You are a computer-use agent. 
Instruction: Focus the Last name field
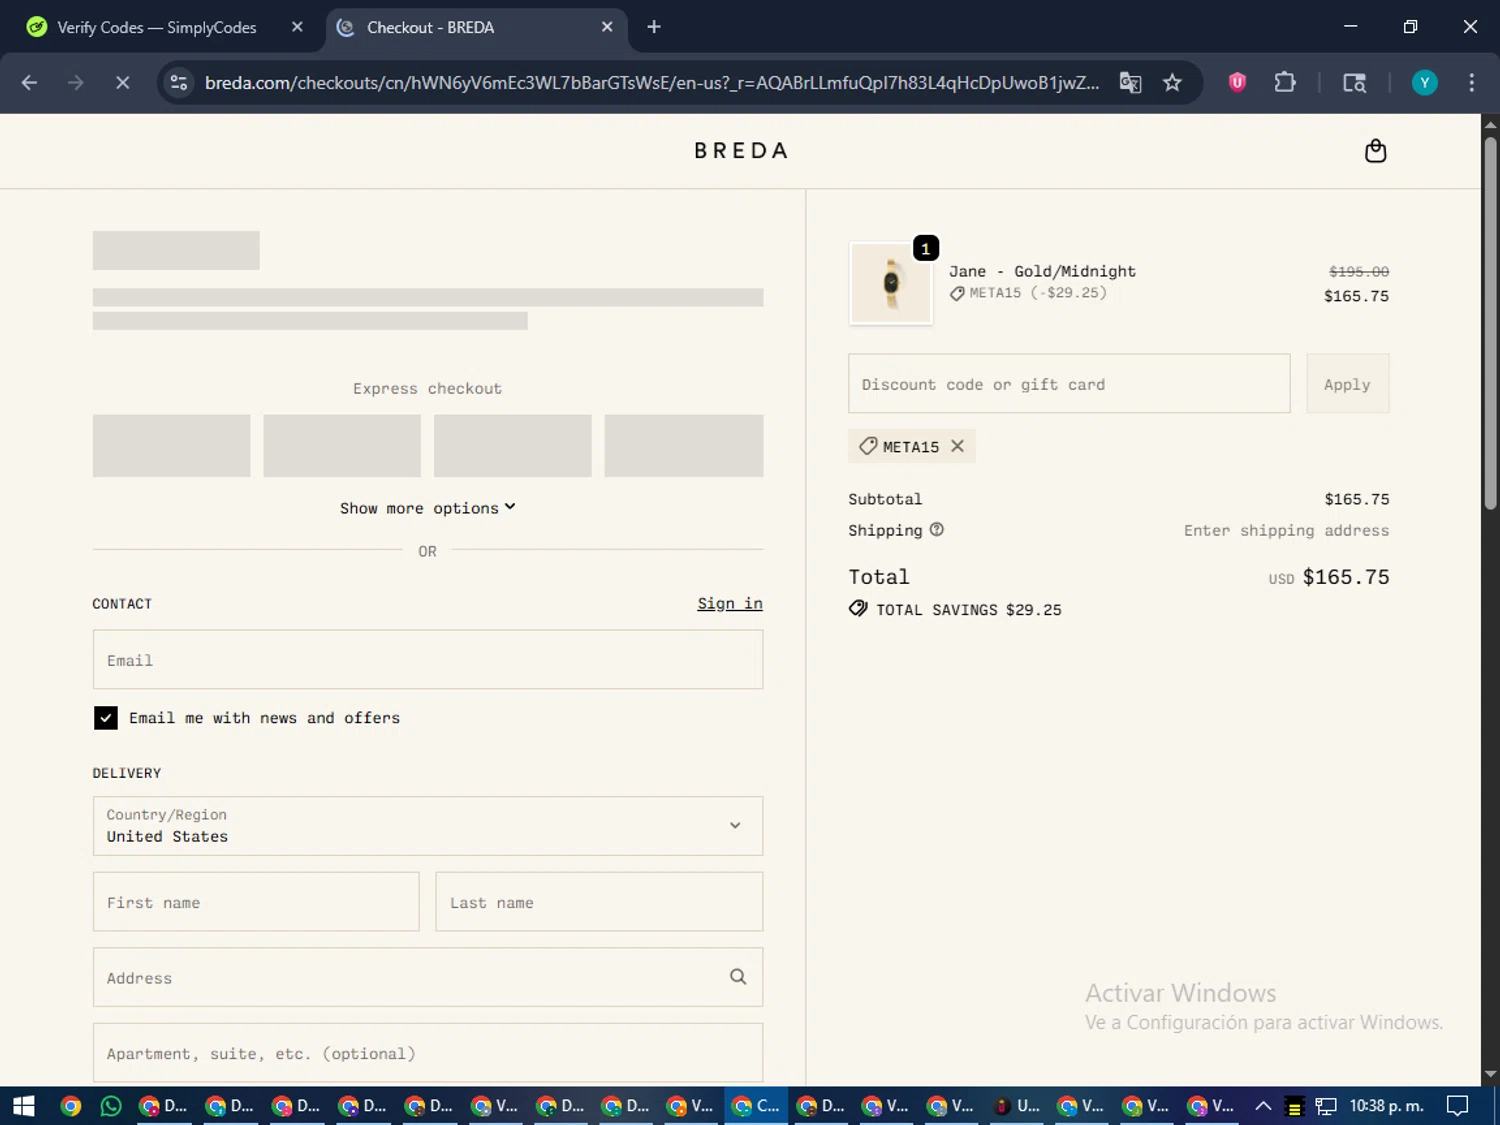point(599,902)
